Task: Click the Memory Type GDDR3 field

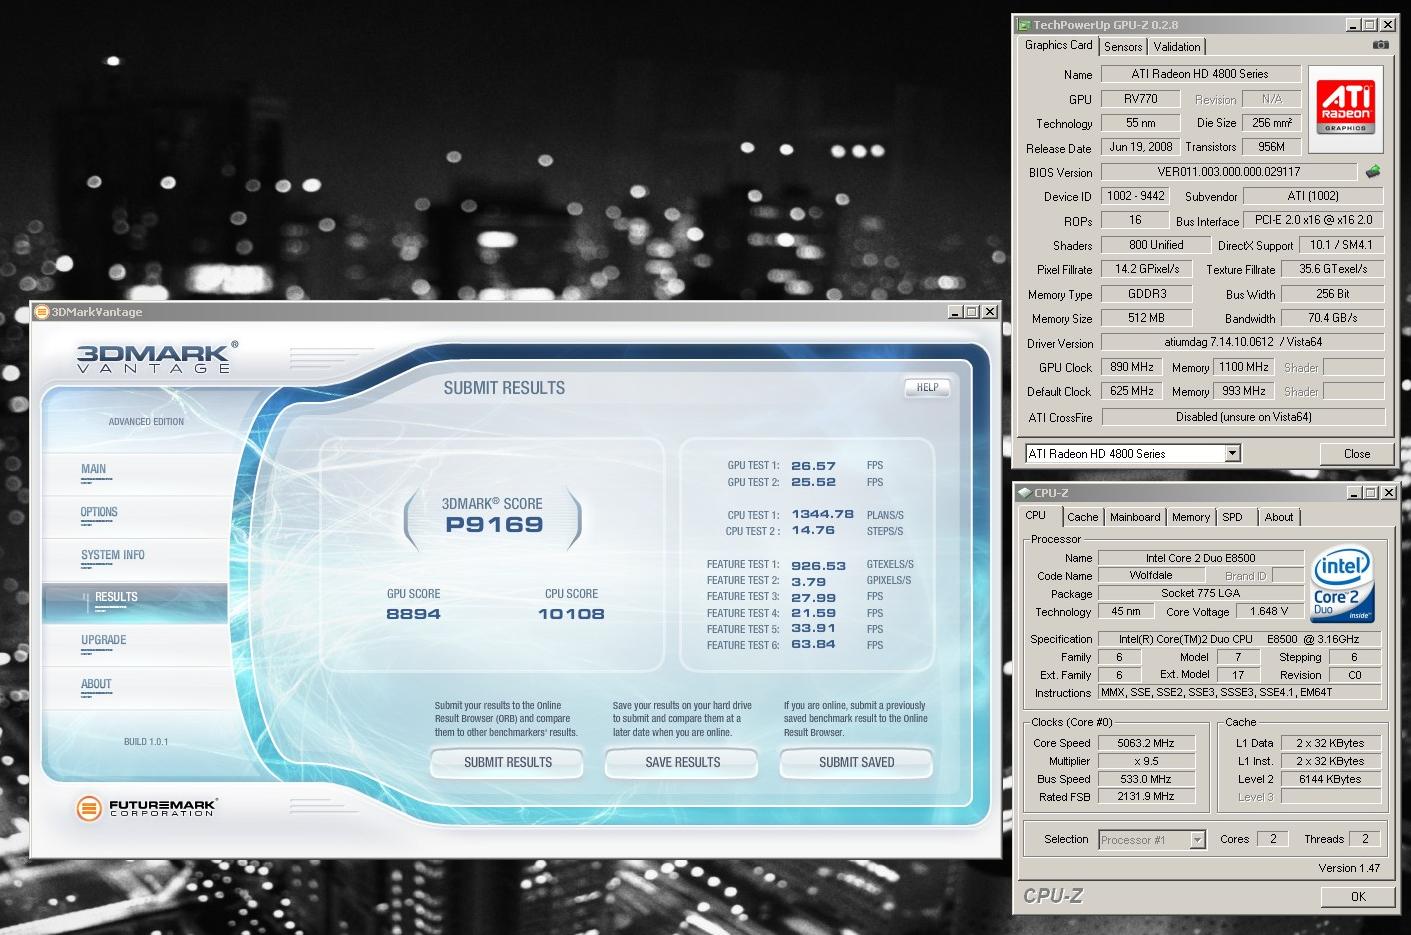Action: point(1147,294)
